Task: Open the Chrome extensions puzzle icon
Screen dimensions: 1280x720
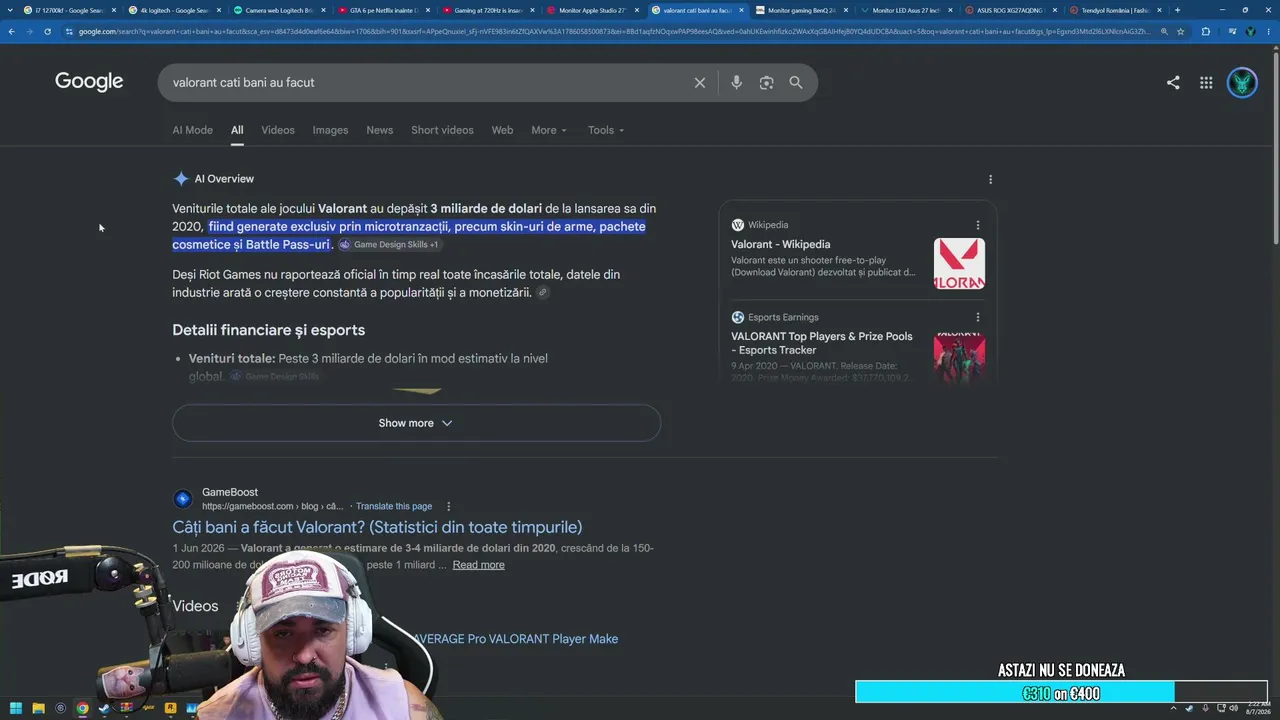Action: tap(1206, 32)
